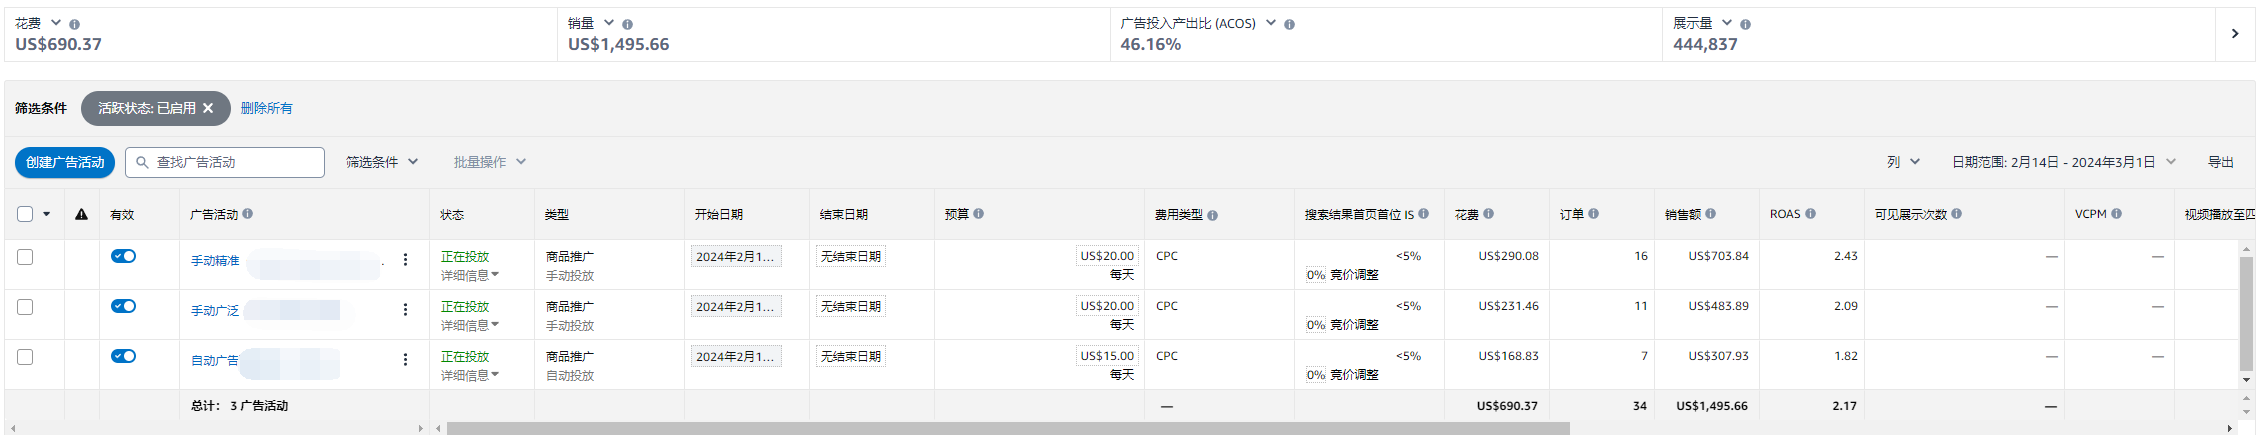
Task: Click the 创建广告活动 button
Action: 65,162
